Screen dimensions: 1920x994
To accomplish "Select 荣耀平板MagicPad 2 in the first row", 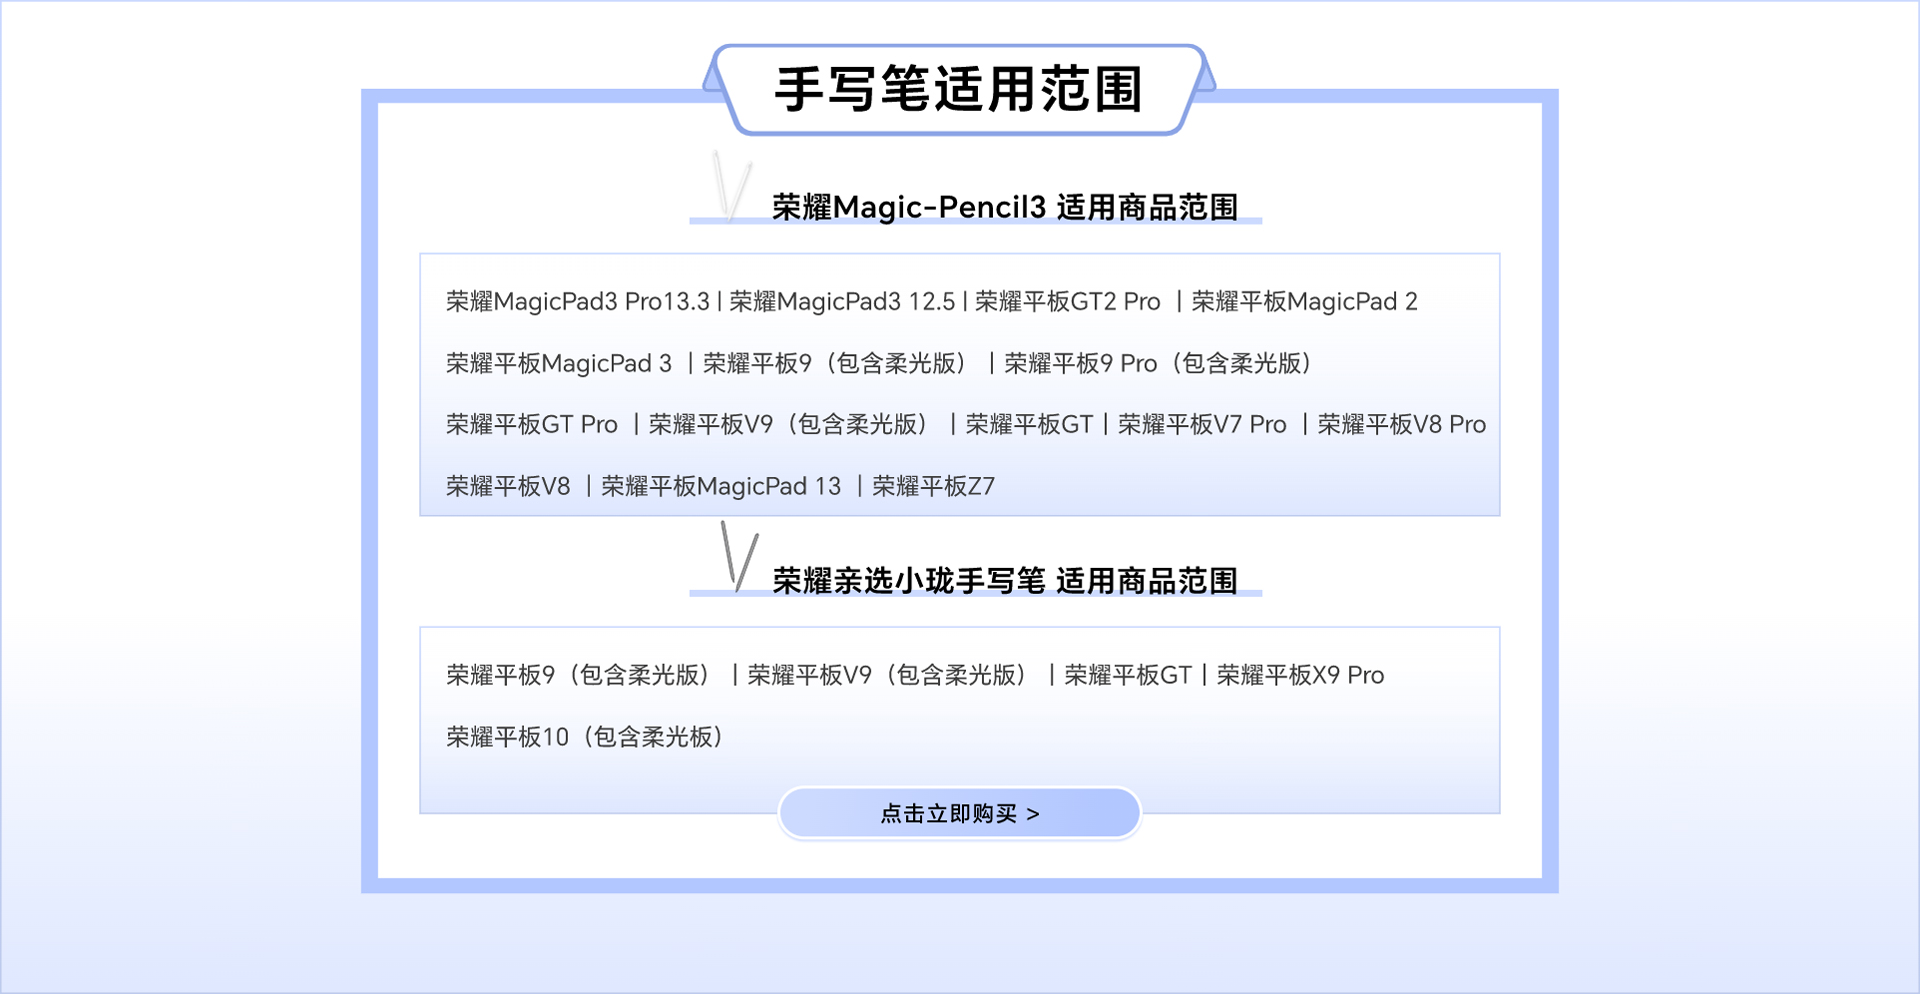I will pyautogui.click(x=1304, y=302).
